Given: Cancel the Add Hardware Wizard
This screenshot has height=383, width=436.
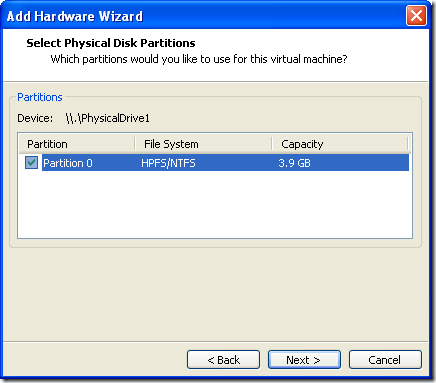Looking at the screenshot, I should pyautogui.click(x=385, y=360).
